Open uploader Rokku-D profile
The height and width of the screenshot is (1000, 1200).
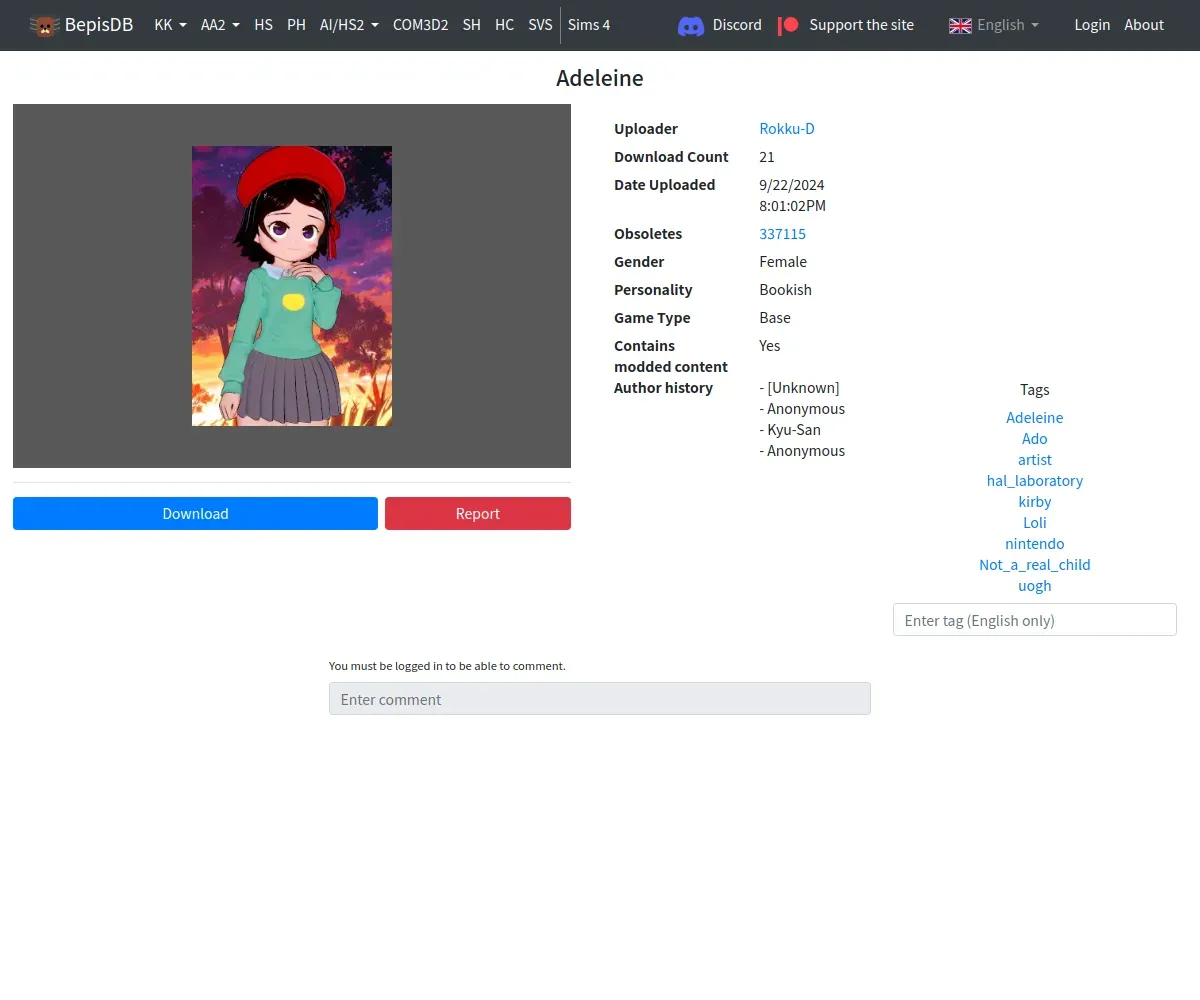click(x=787, y=128)
